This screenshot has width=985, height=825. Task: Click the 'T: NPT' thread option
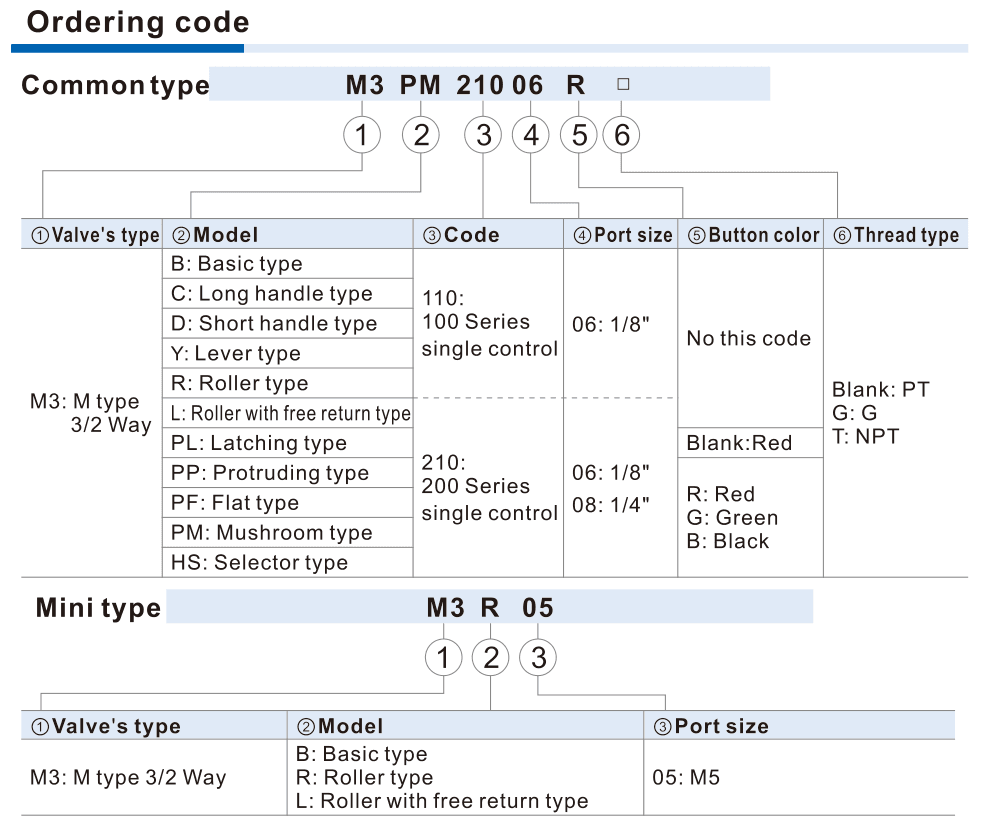[x=866, y=436]
